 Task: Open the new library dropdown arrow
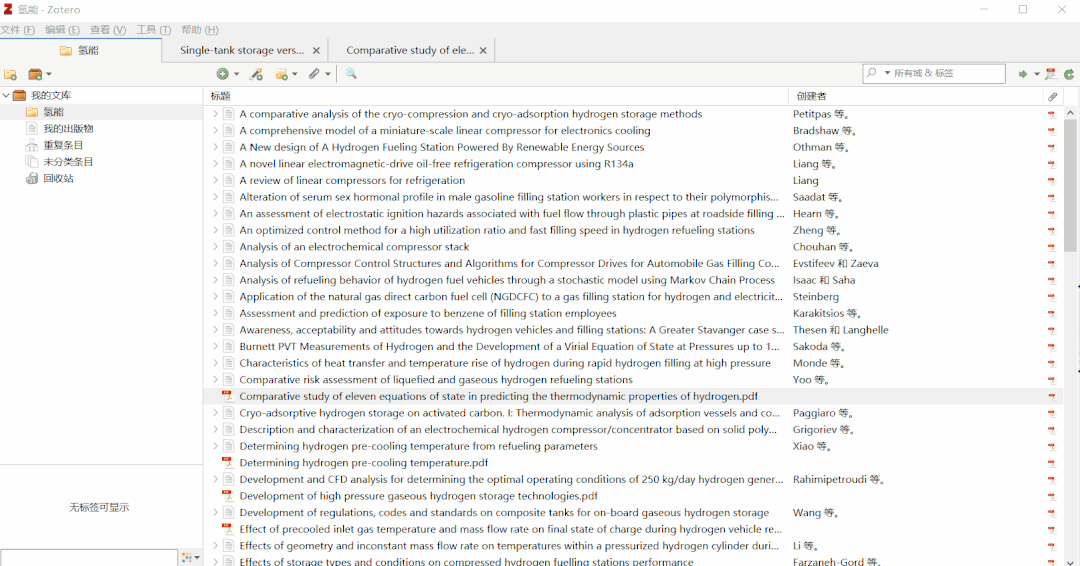pos(48,74)
